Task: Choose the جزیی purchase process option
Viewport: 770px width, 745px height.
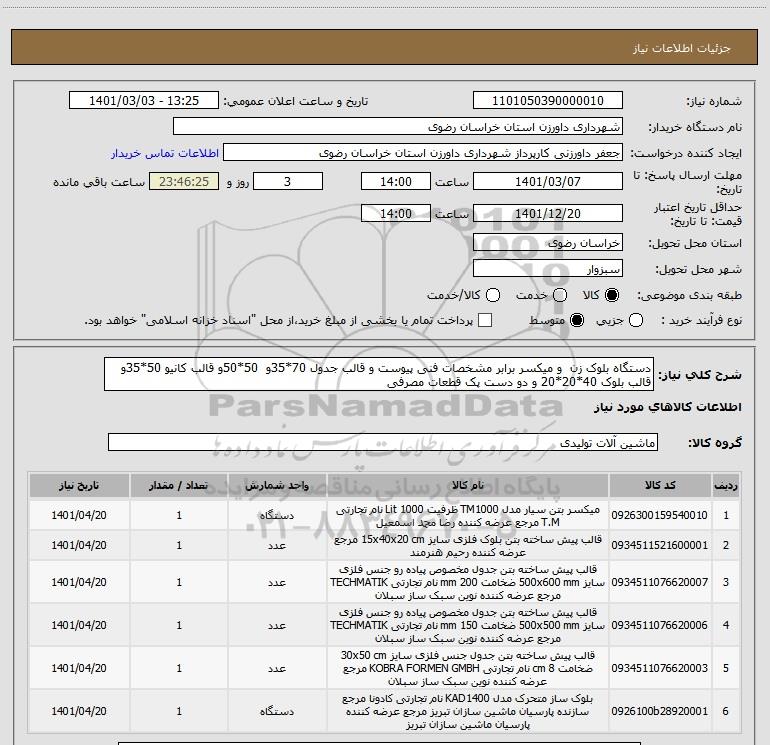Action: 636,321
